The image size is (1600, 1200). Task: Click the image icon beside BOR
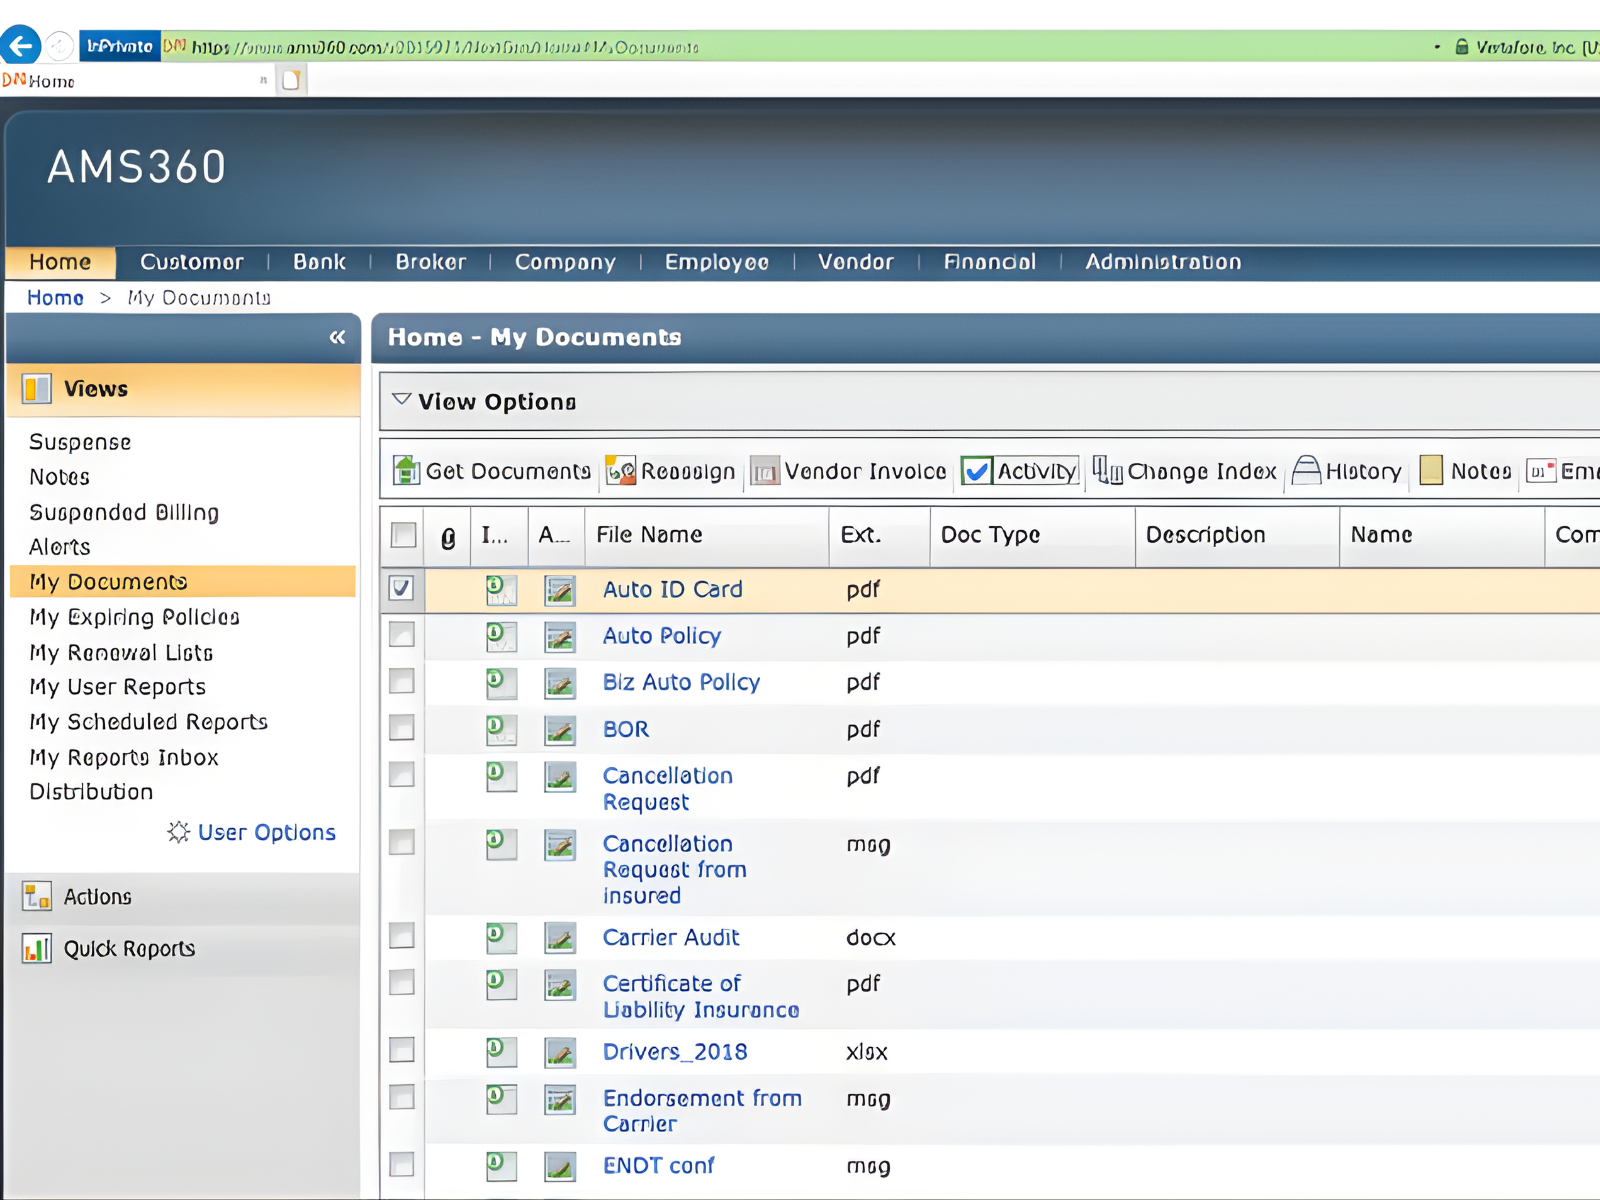[560, 730]
